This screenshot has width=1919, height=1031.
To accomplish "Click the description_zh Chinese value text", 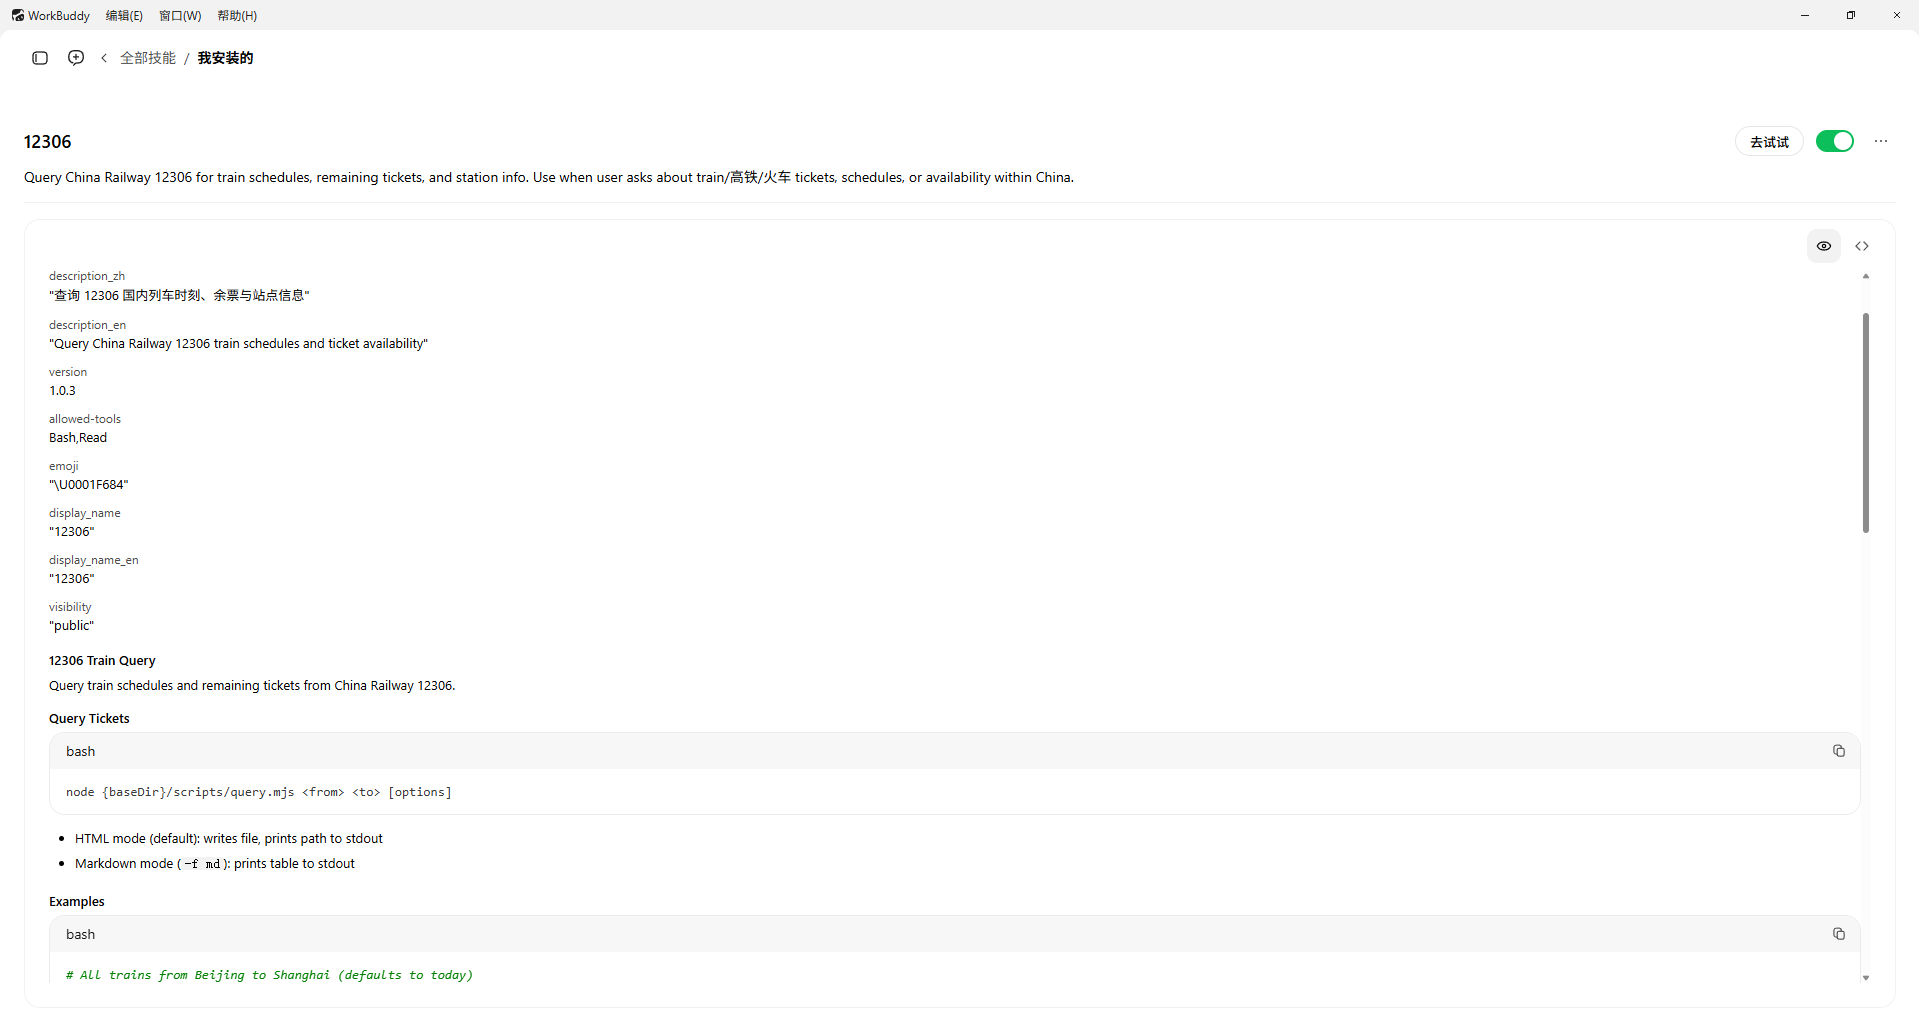I will pos(179,296).
